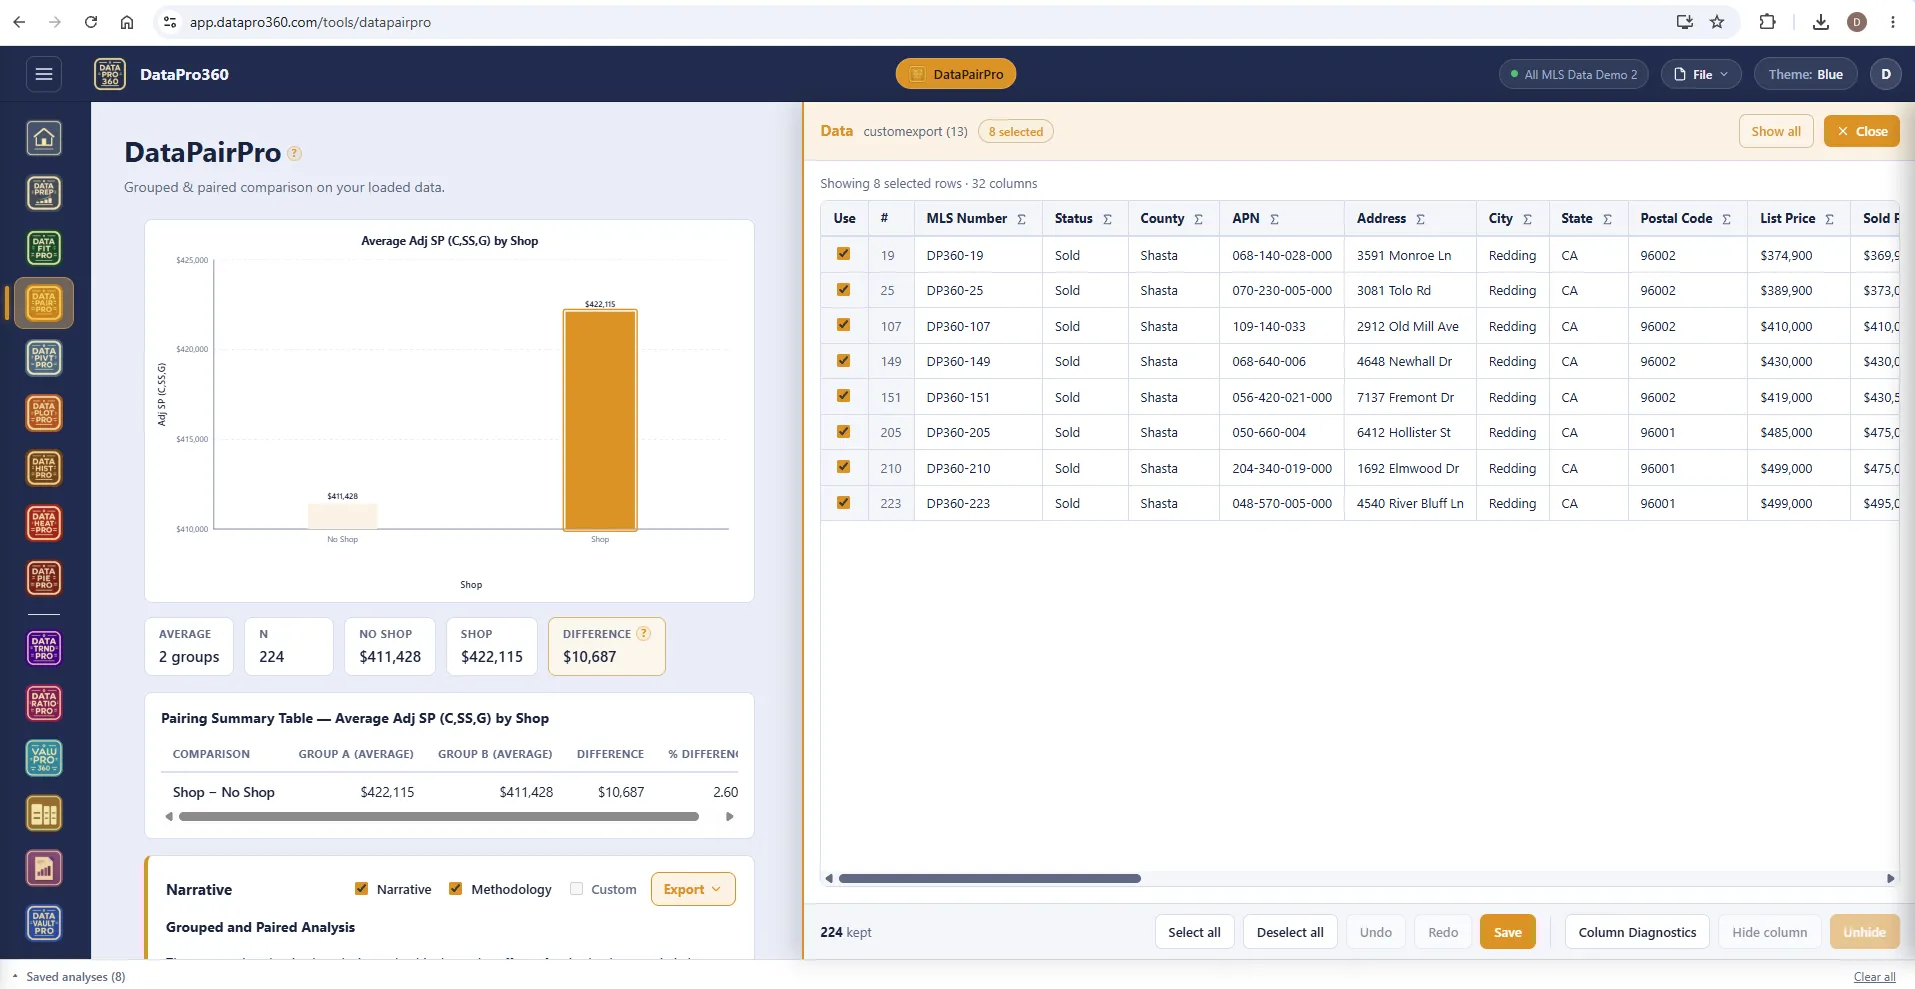Open the Theme: Blue selector
Screen dimensions: 1915x989
[x=1805, y=74]
